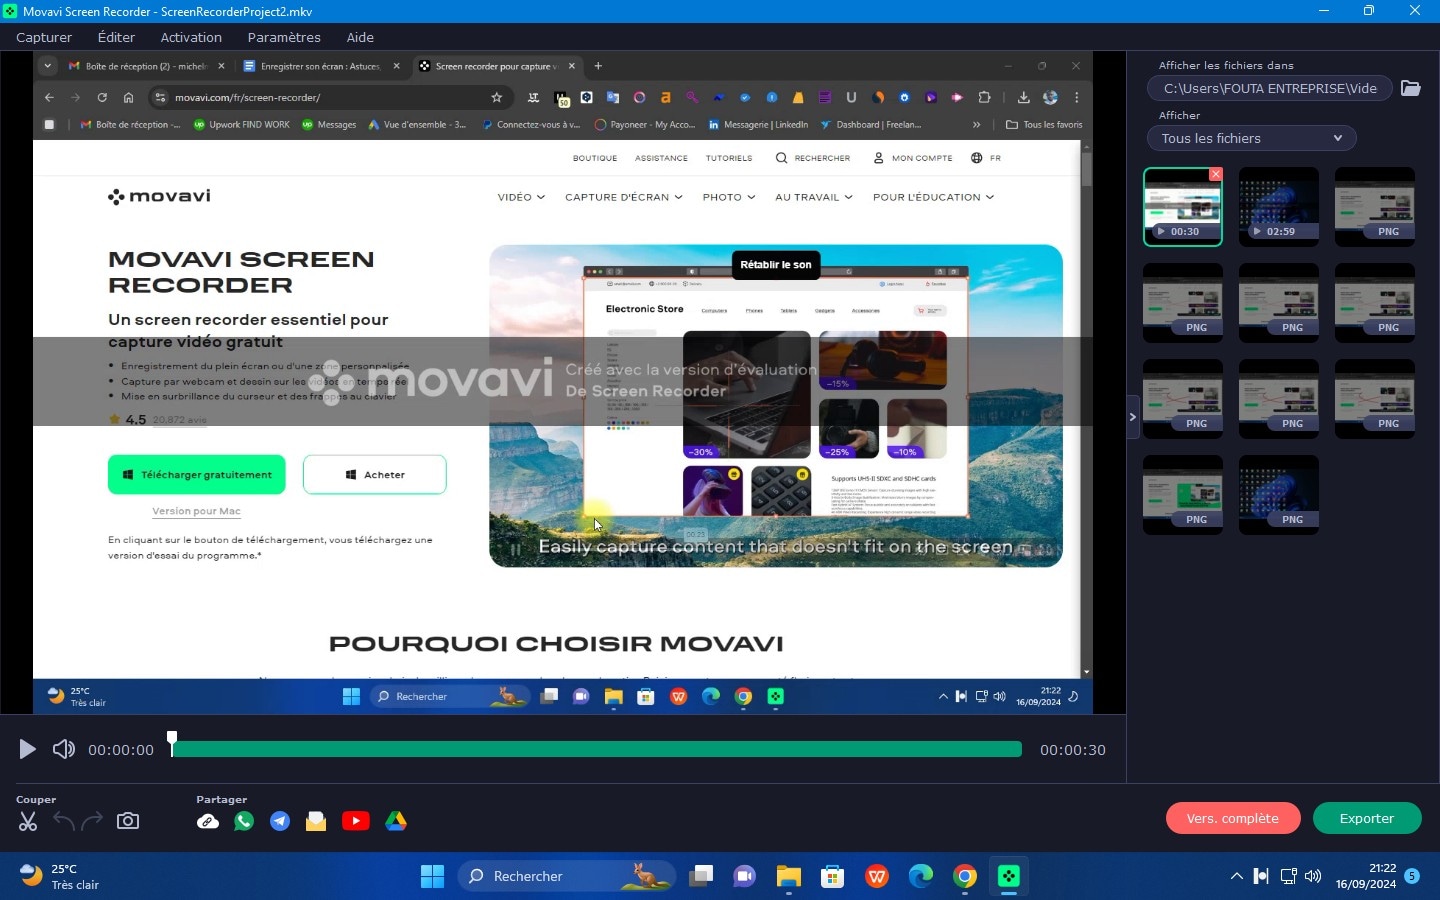
Task: Delete the selected 00:30 thumbnail
Action: [1216, 174]
